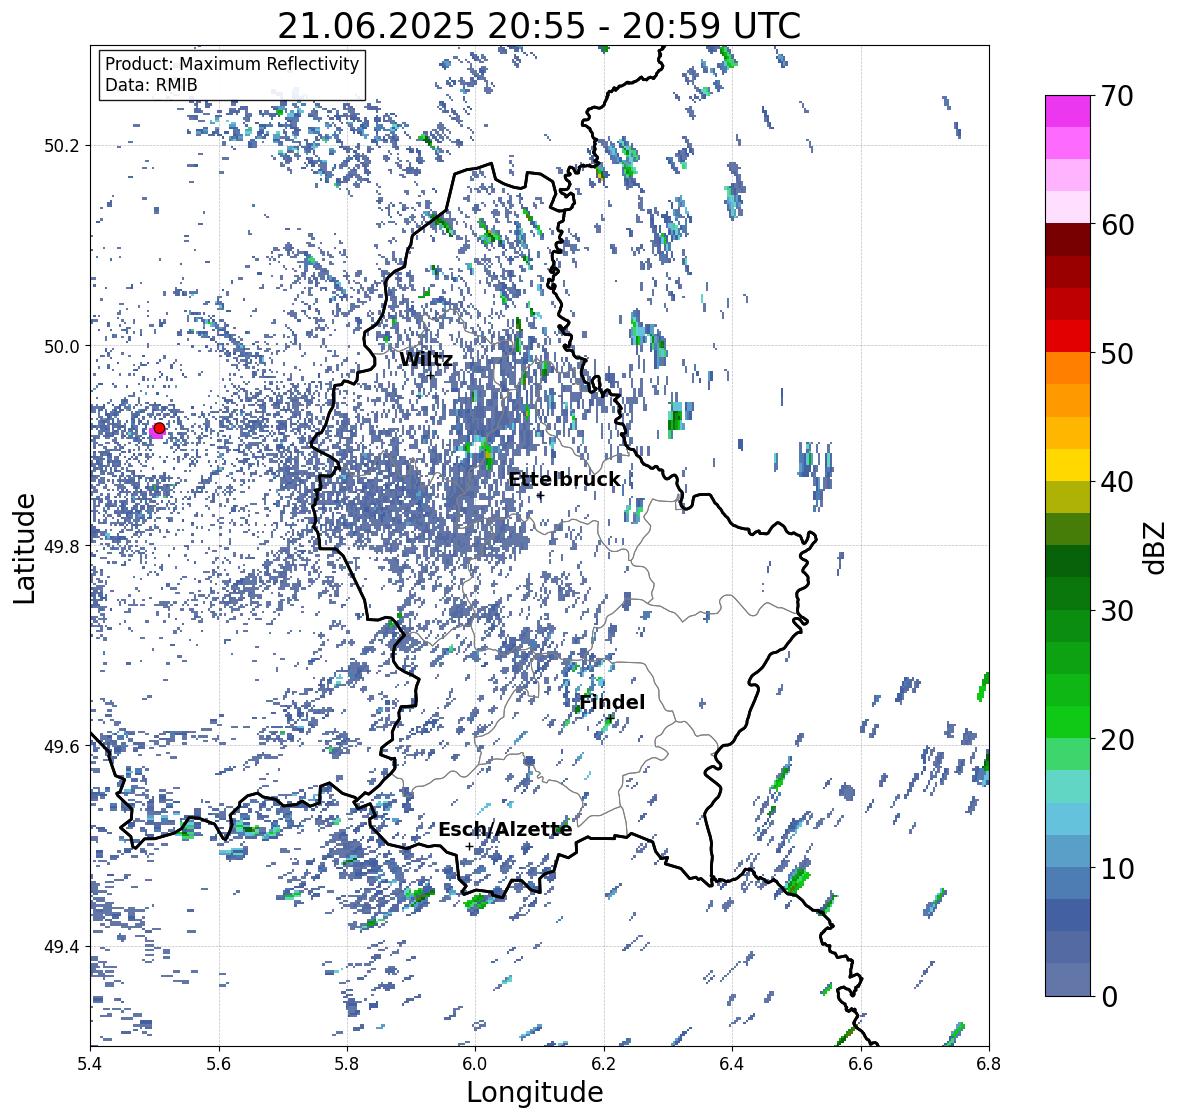Click the "Product: Maximum Reflectivity" legend text

tap(232, 64)
